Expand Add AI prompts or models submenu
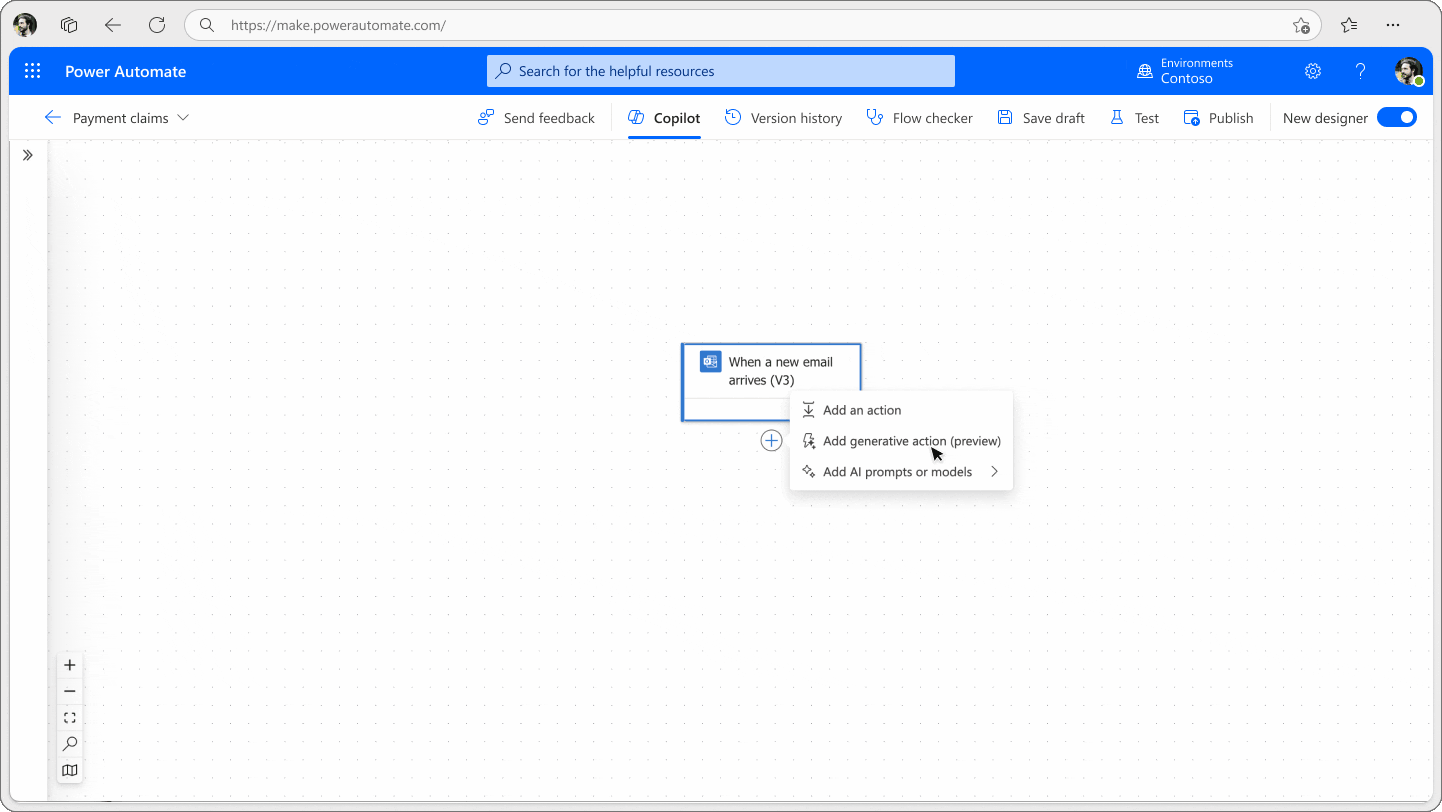Screen dimensions: 1442x812 point(995,471)
